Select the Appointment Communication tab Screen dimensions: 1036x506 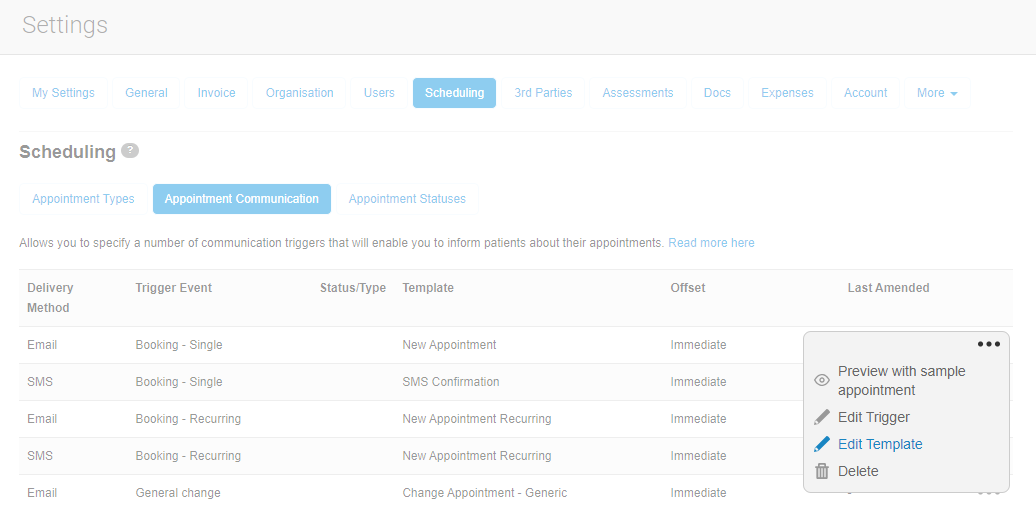click(241, 199)
